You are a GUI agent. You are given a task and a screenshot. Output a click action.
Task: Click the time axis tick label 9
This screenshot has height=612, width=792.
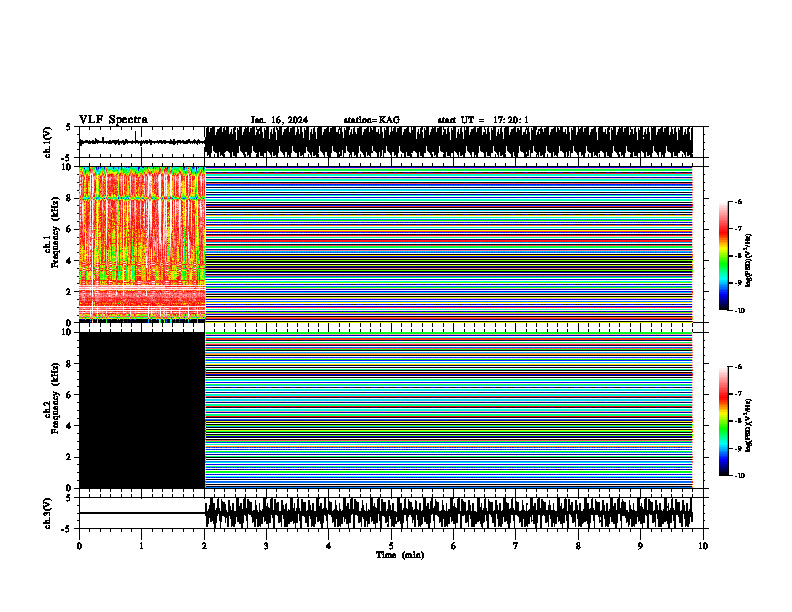pos(640,546)
